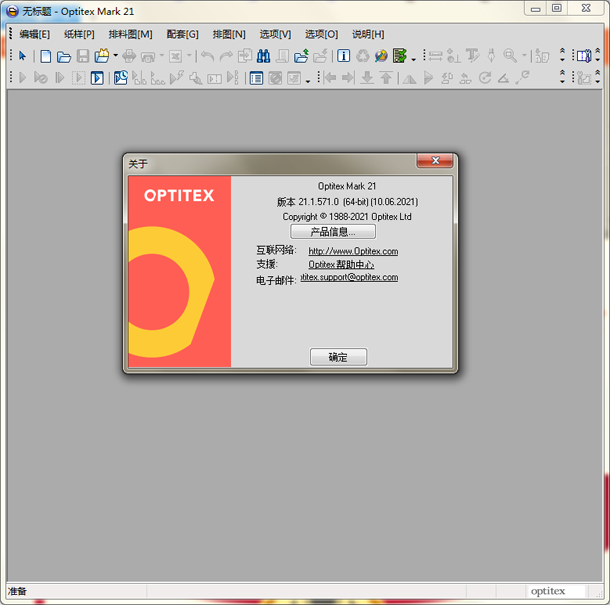This screenshot has height=605, width=610.
Task: Click the grayed-out save diskette icon
Action: 83,56
